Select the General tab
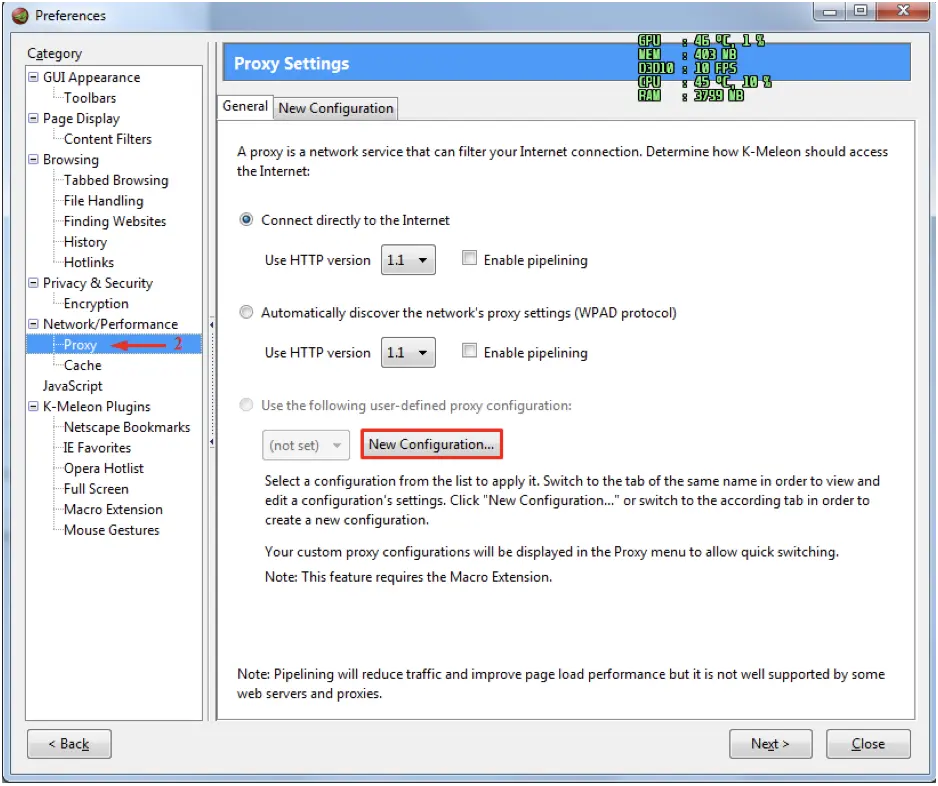 [x=245, y=106]
